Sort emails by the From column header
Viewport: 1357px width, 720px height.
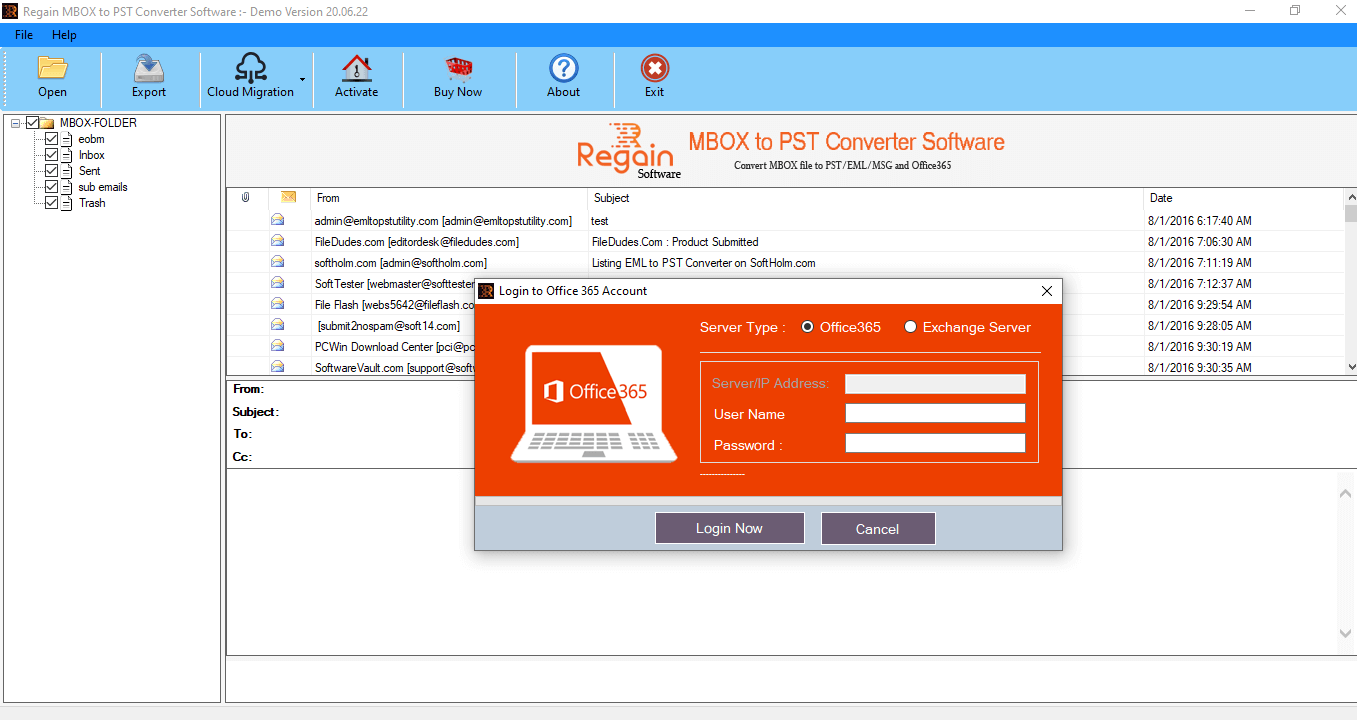449,198
